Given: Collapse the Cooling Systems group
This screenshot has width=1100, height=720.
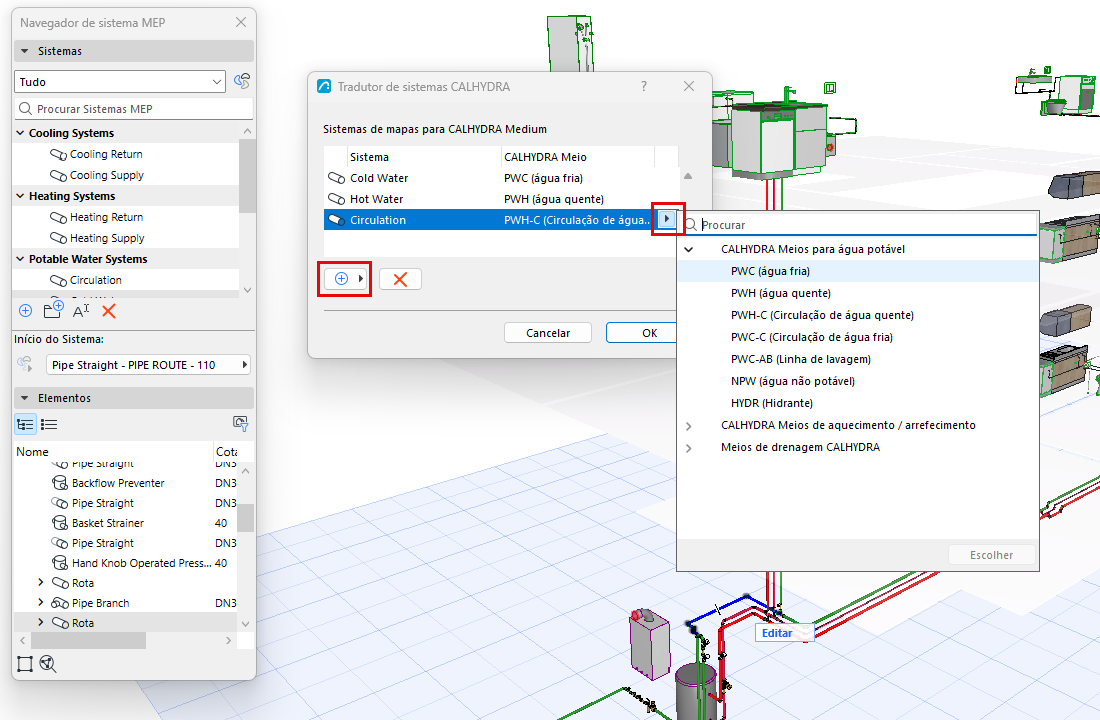Looking at the screenshot, I should 20,133.
